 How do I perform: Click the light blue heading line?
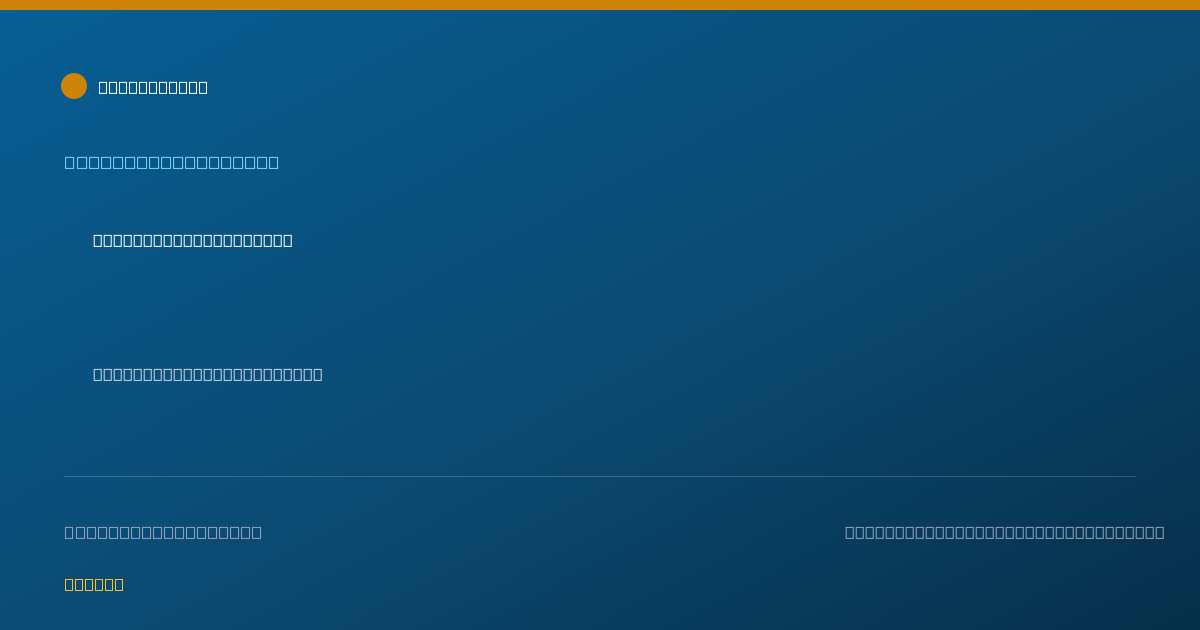[172, 162]
